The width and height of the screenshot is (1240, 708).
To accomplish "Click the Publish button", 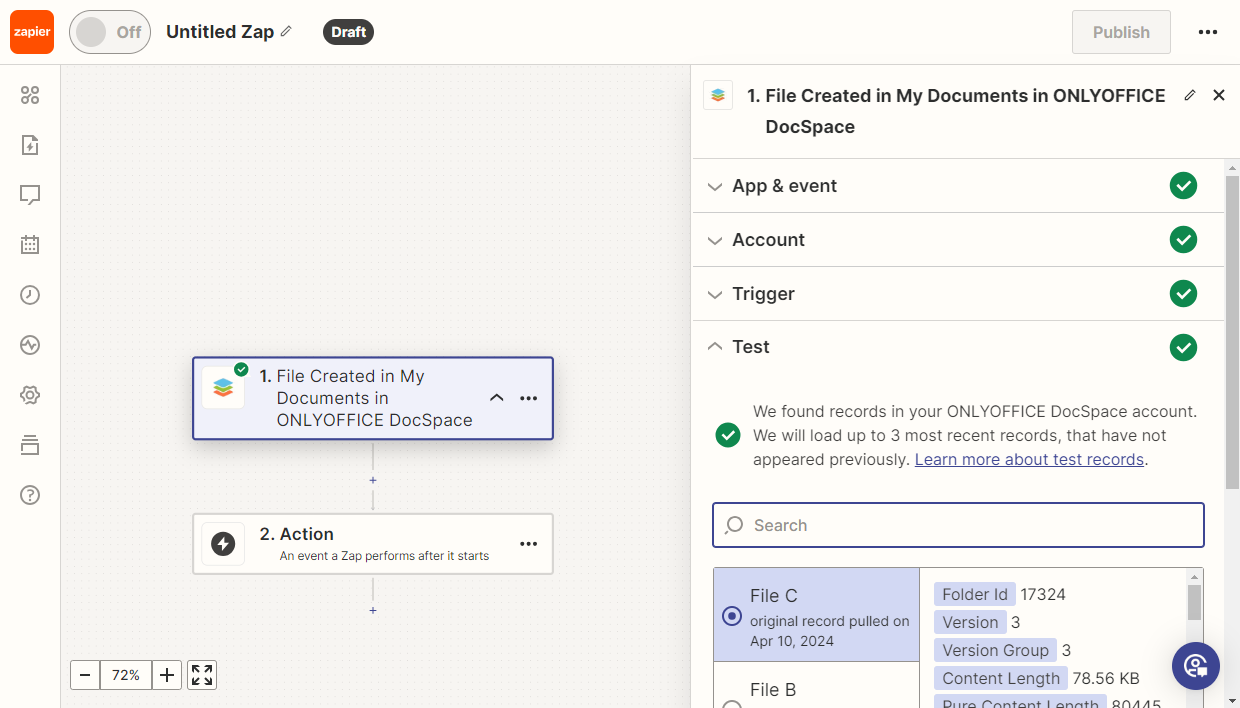I will pyautogui.click(x=1121, y=32).
